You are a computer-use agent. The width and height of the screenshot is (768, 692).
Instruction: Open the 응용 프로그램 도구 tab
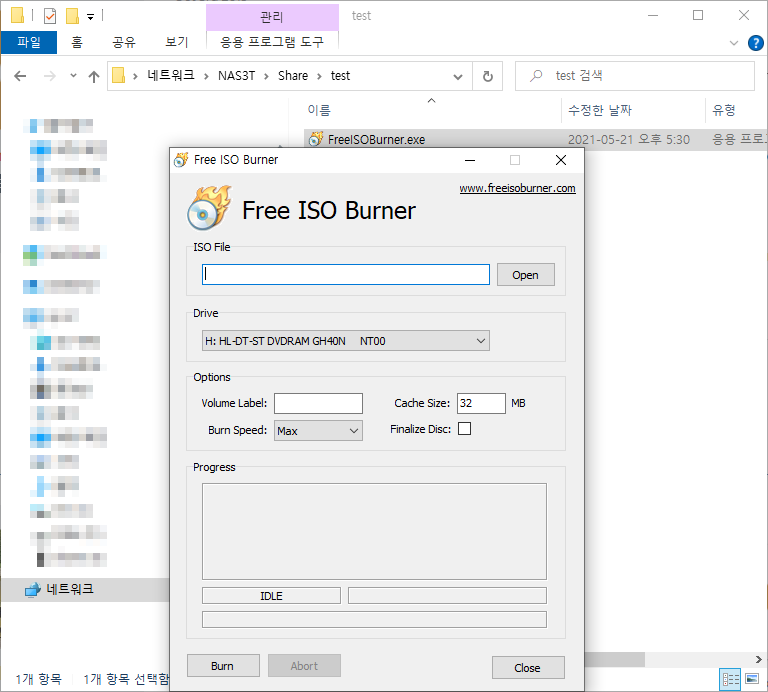(272, 42)
